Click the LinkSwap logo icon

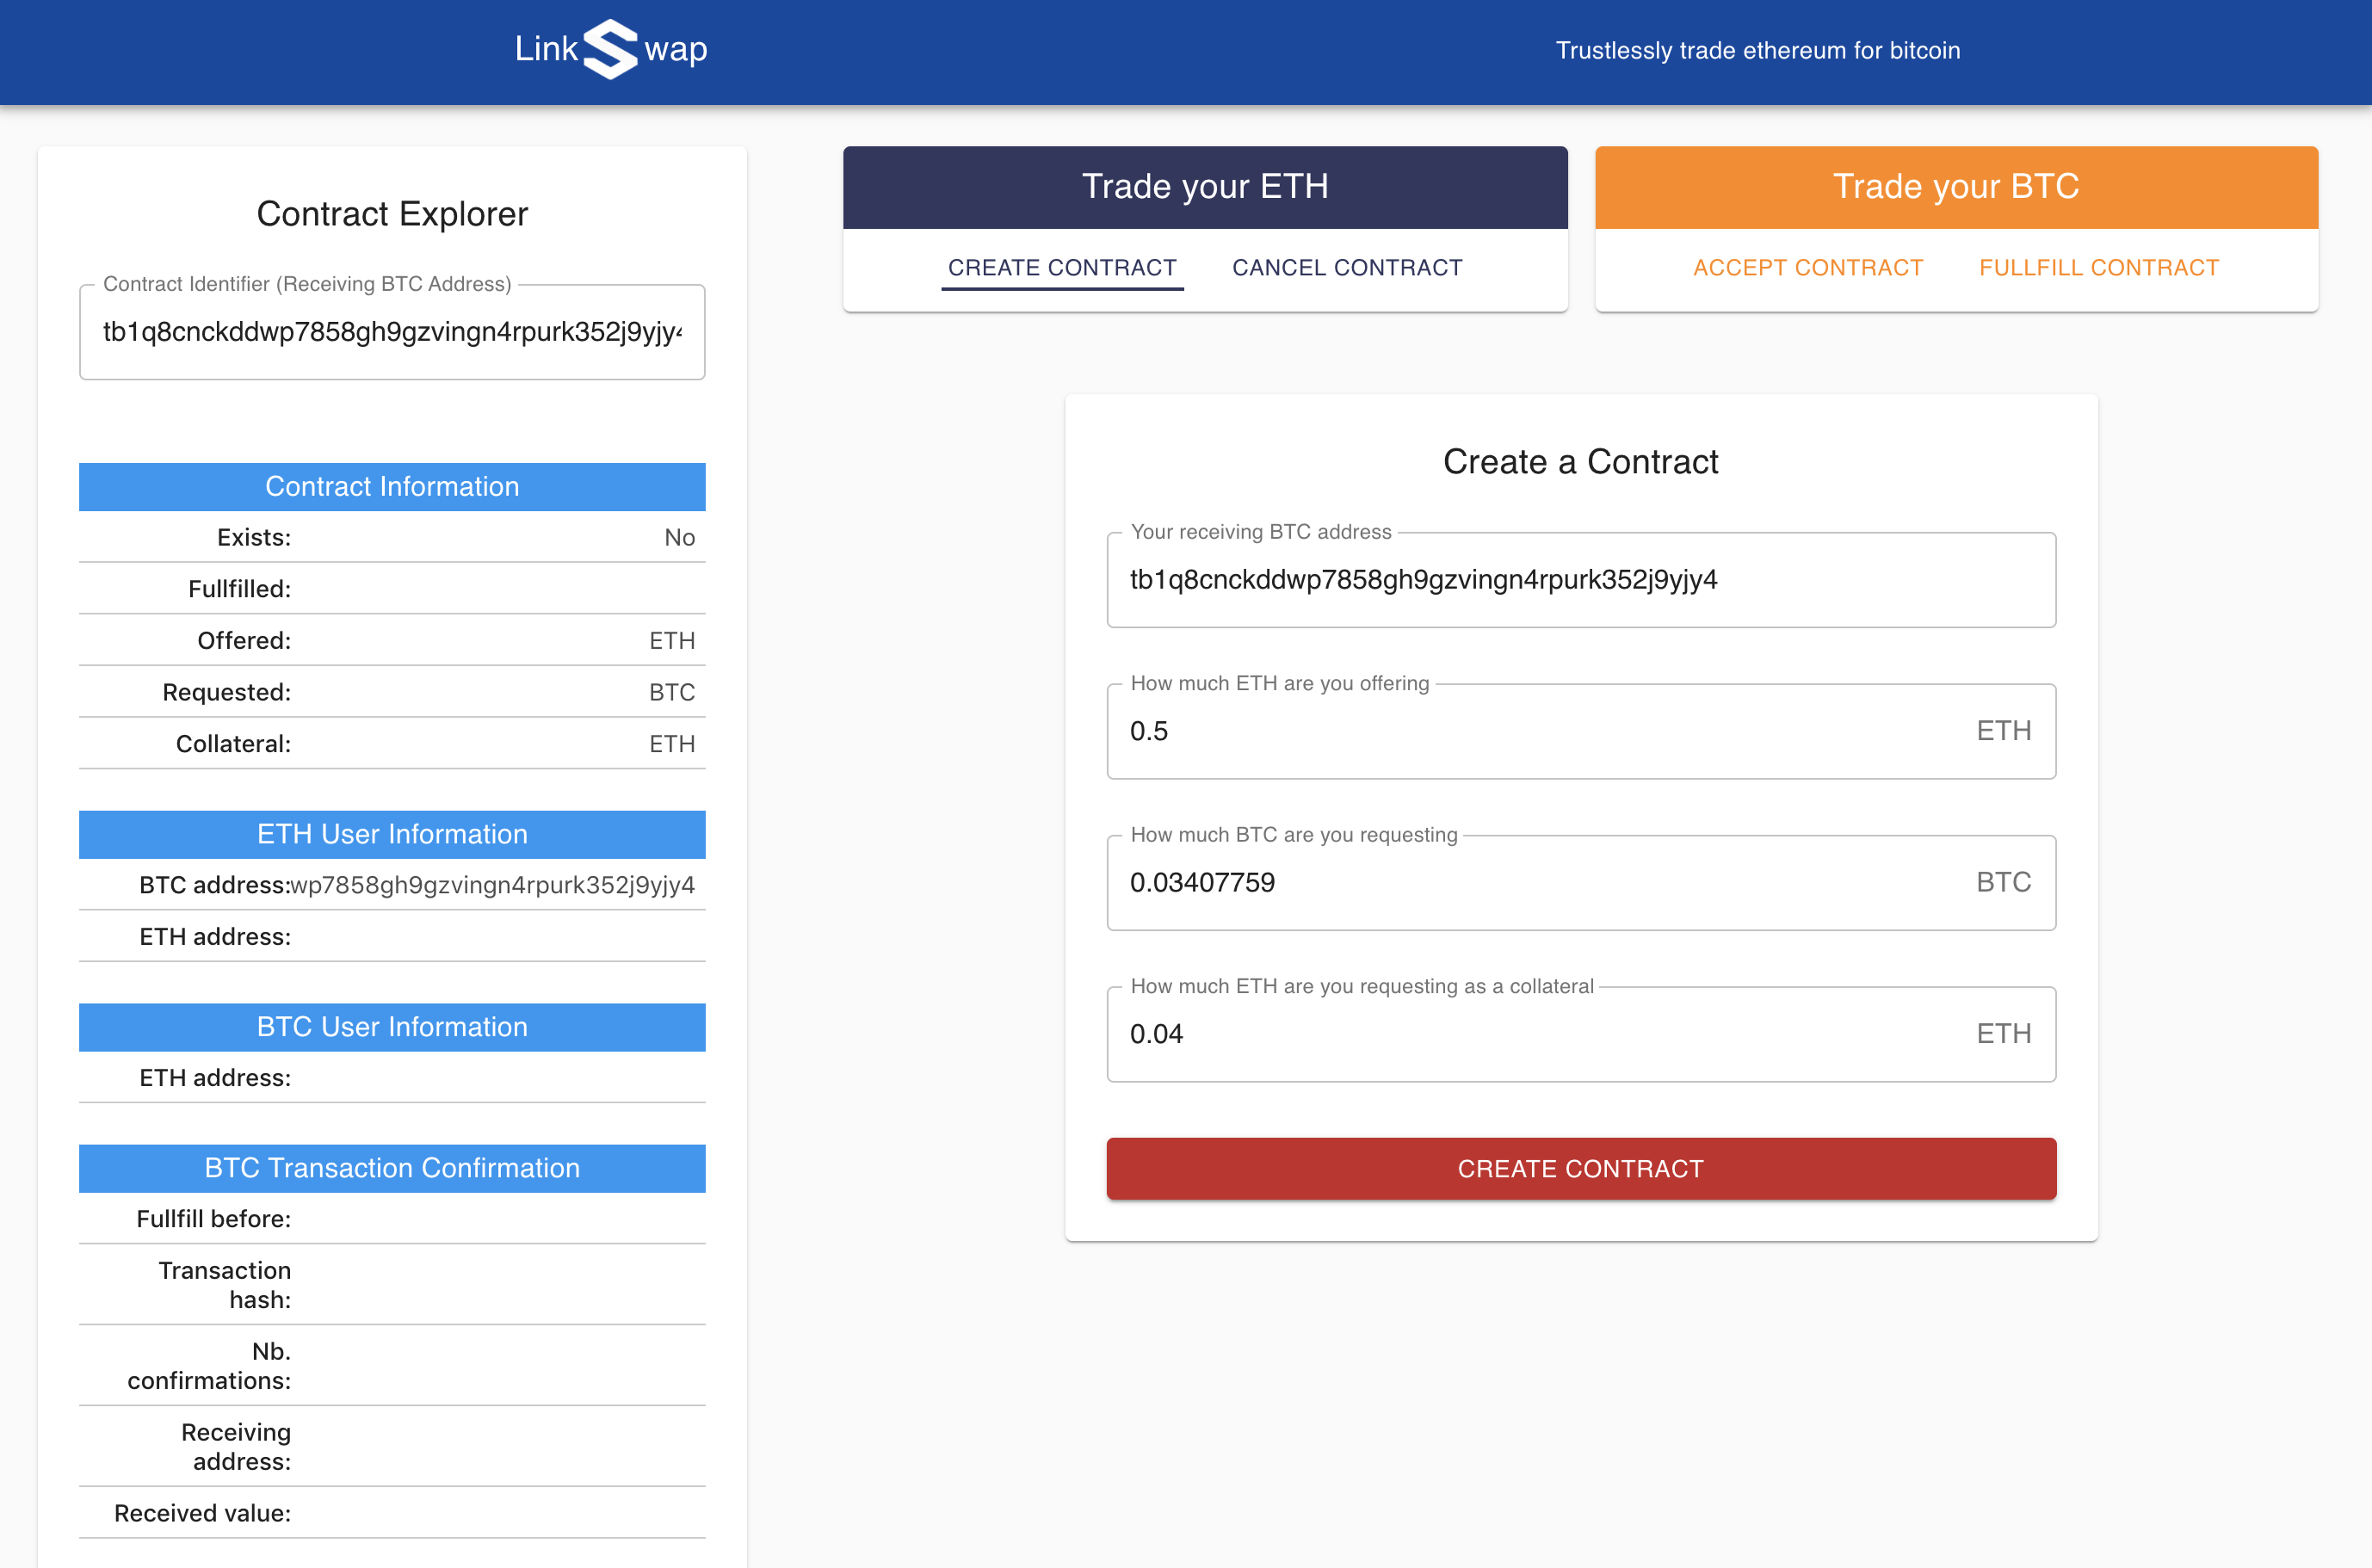pyautogui.click(x=610, y=49)
